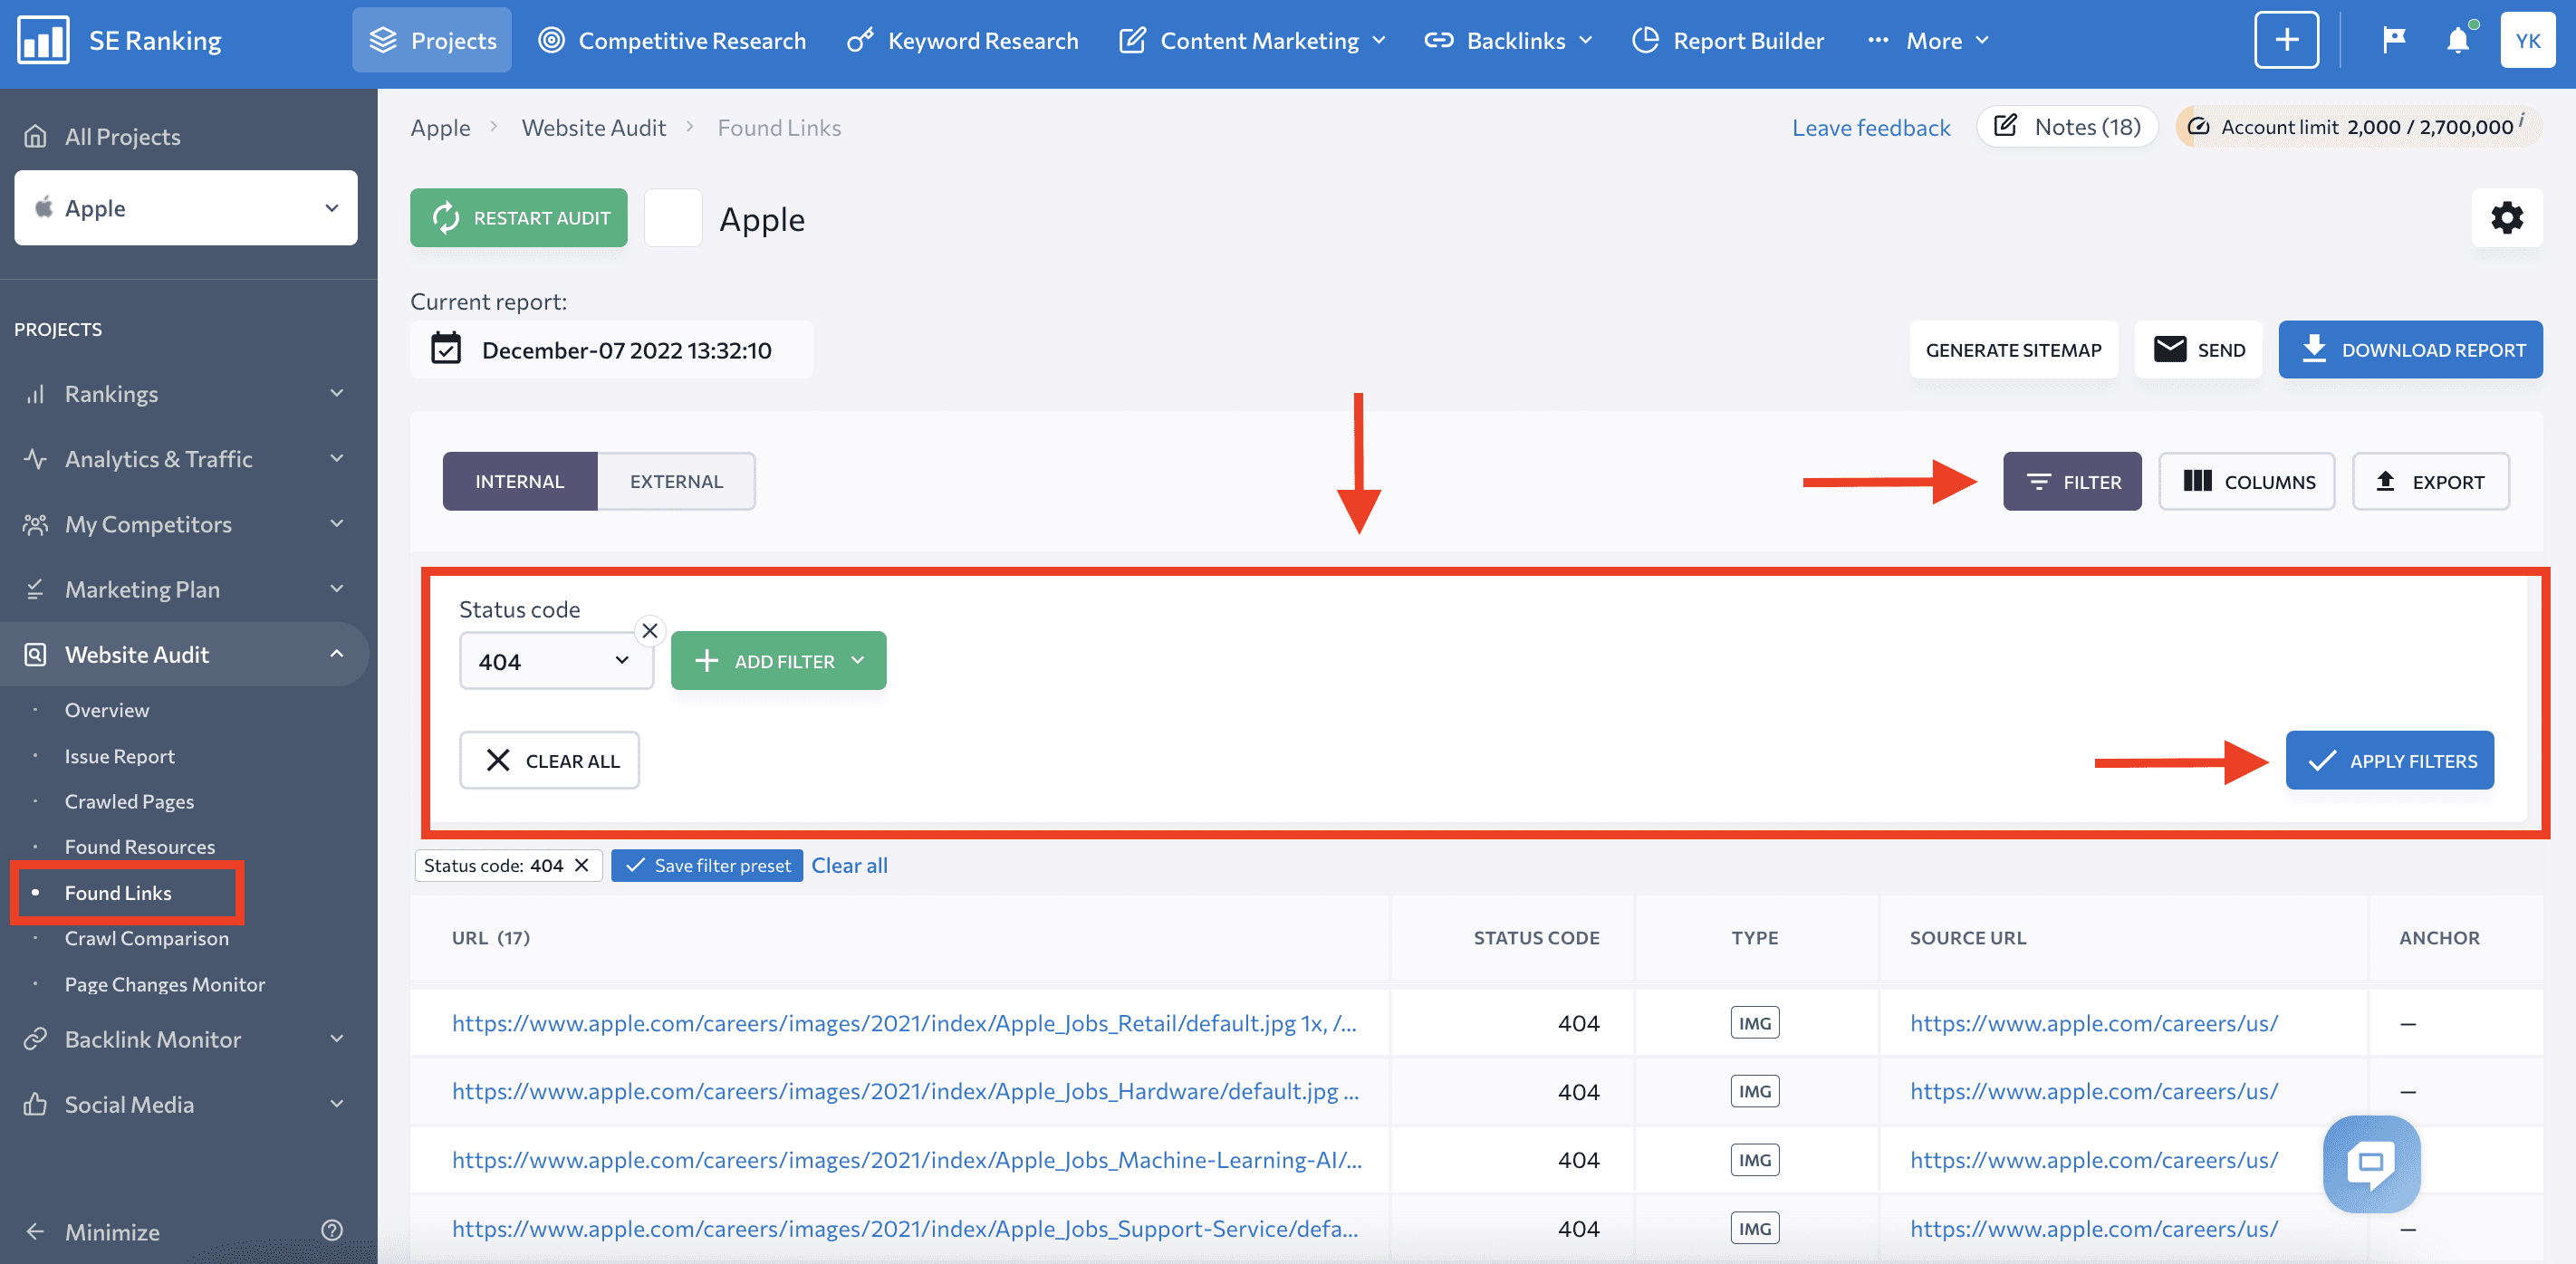Viewport: 2576px width, 1264px height.
Task: Expand the More menu
Action: click(1928, 40)
